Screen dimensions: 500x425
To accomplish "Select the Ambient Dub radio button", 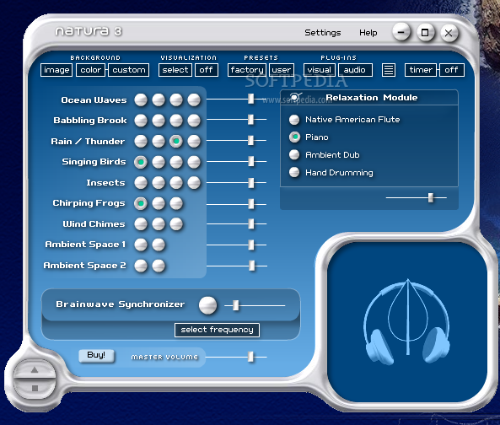I will coord(294,155).
